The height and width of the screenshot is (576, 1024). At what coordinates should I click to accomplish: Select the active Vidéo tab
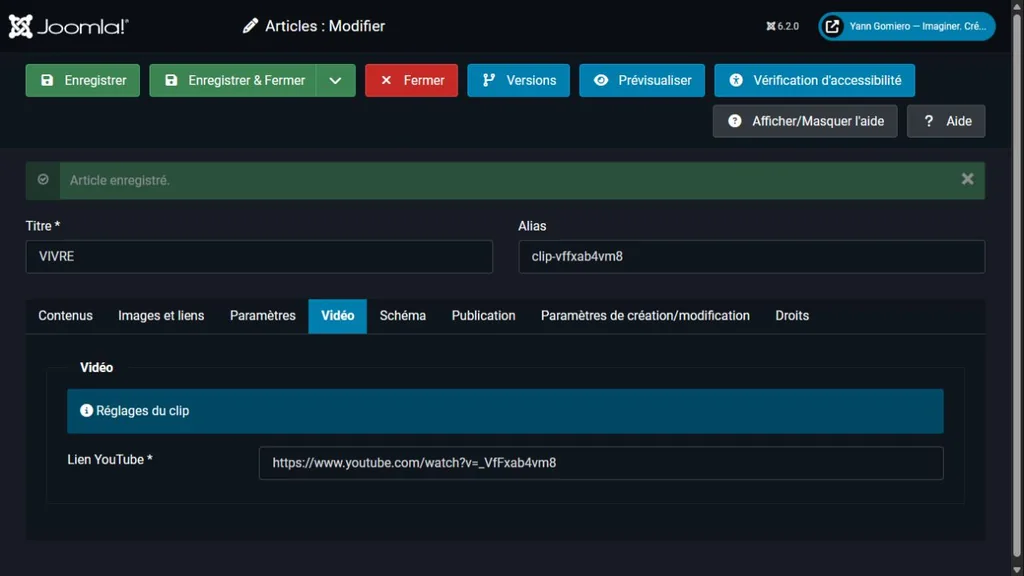338,316
